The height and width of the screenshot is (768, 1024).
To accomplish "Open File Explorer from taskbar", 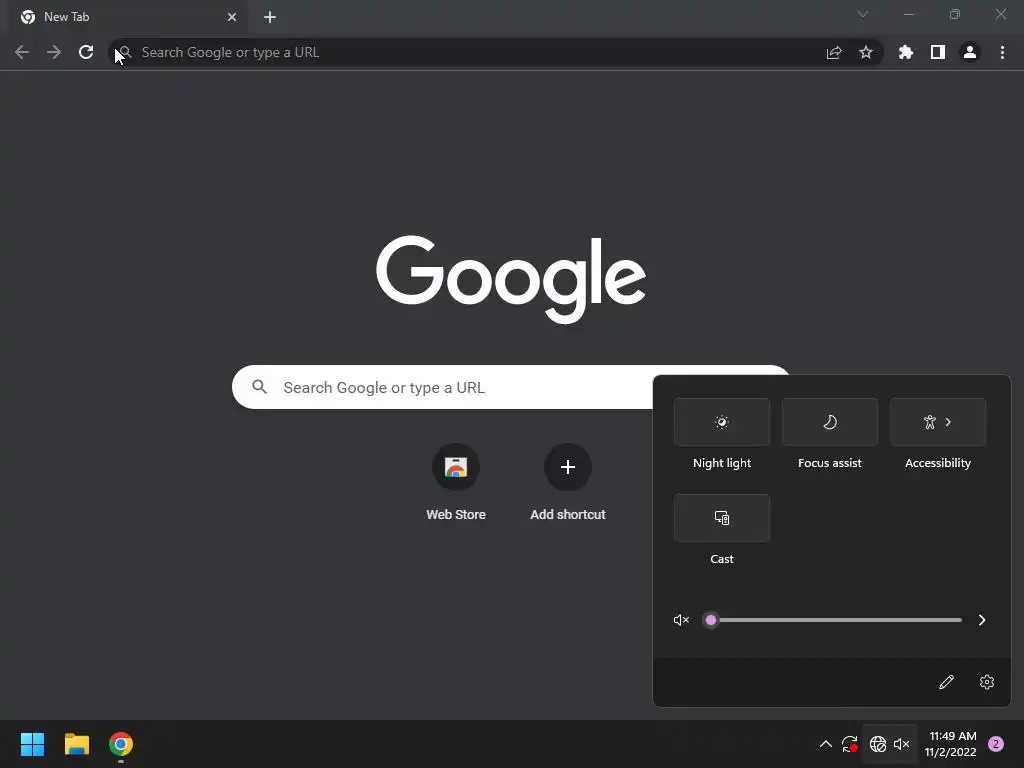I will pos(76,744).
